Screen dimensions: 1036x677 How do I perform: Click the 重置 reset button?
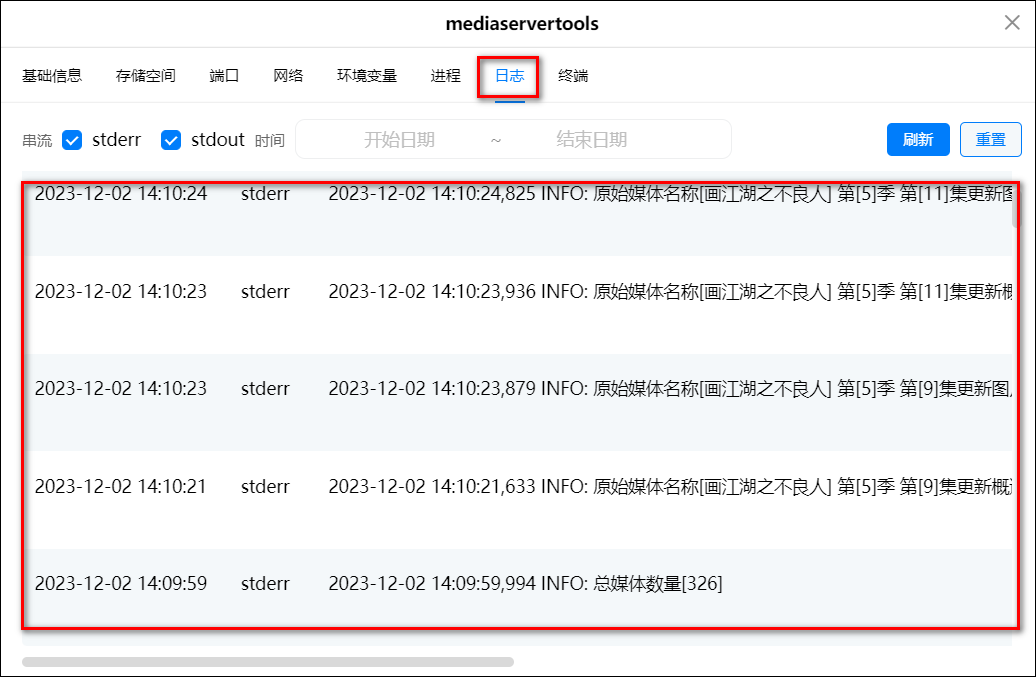990,140
